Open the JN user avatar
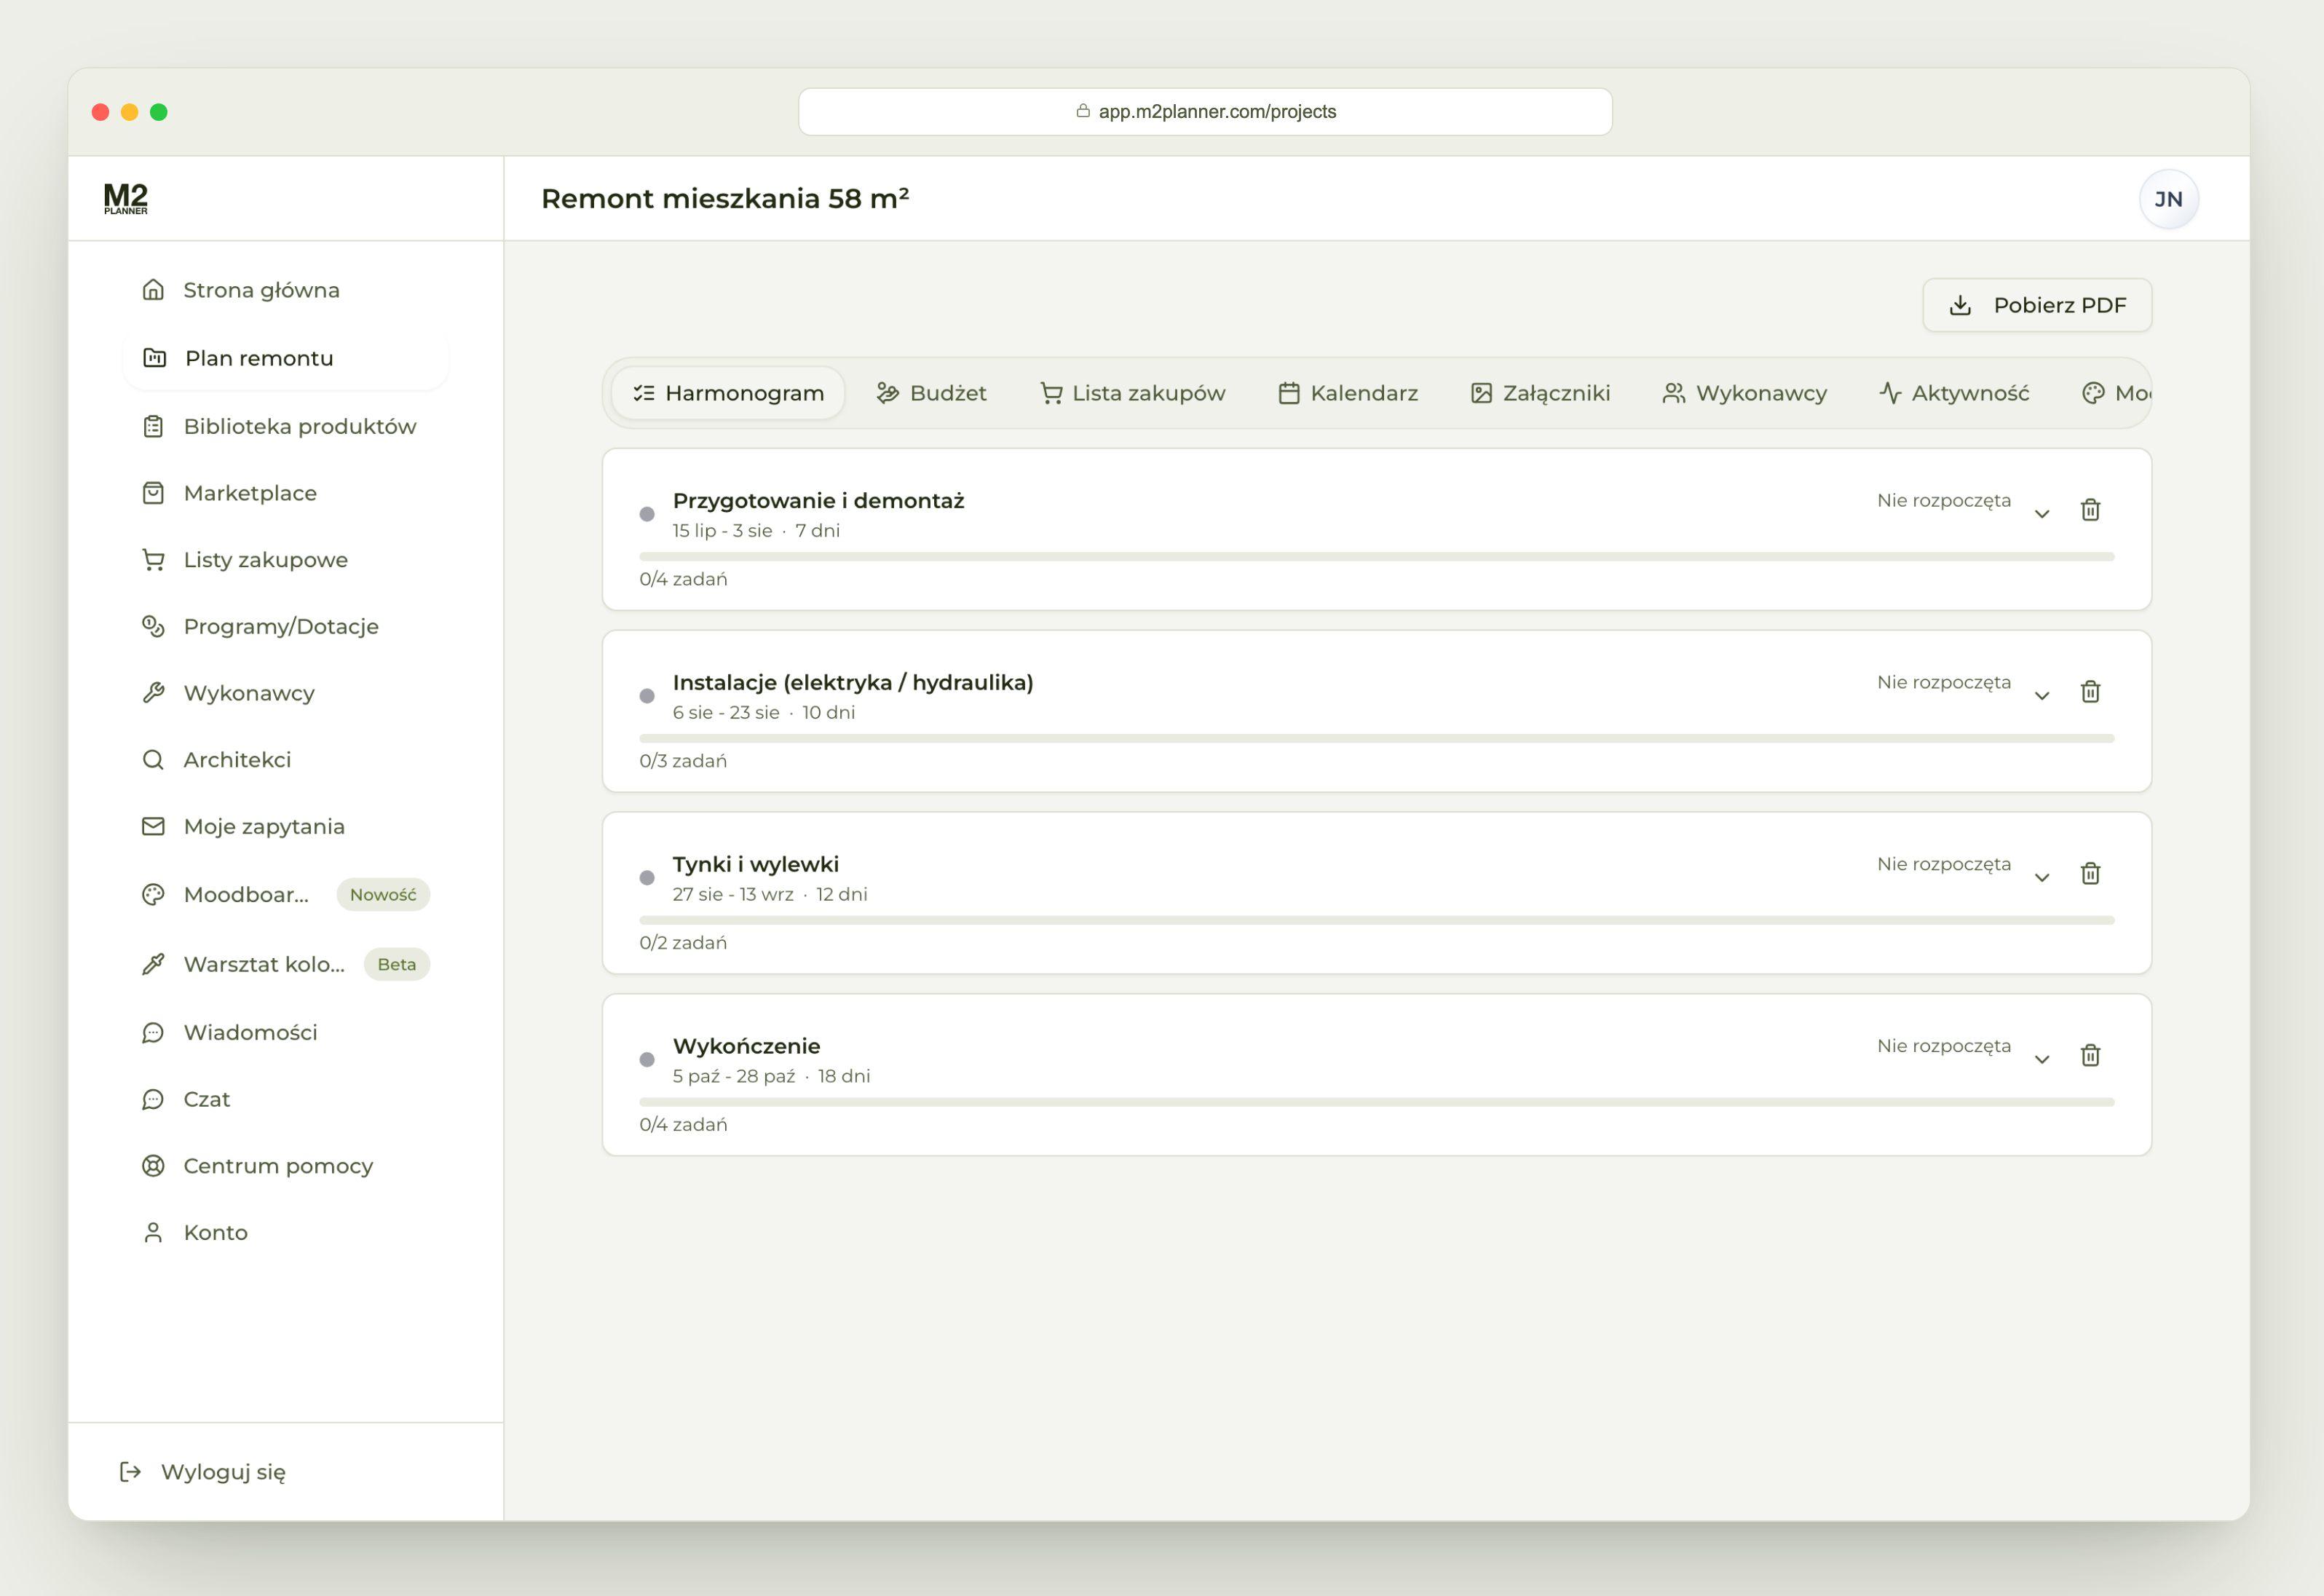The width and height of the screenshot is (2324, 1596). point(2168,199)
